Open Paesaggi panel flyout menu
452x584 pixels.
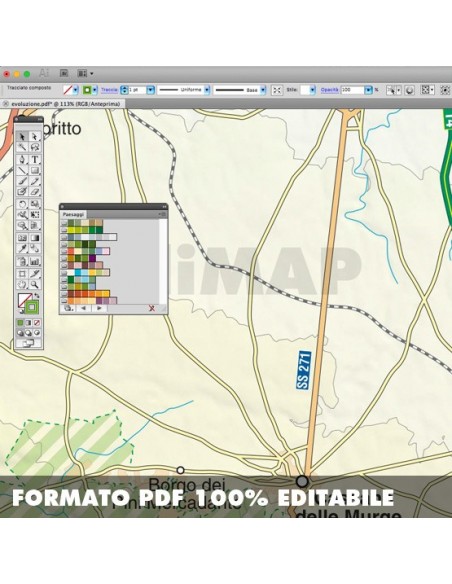coord(162,214)
